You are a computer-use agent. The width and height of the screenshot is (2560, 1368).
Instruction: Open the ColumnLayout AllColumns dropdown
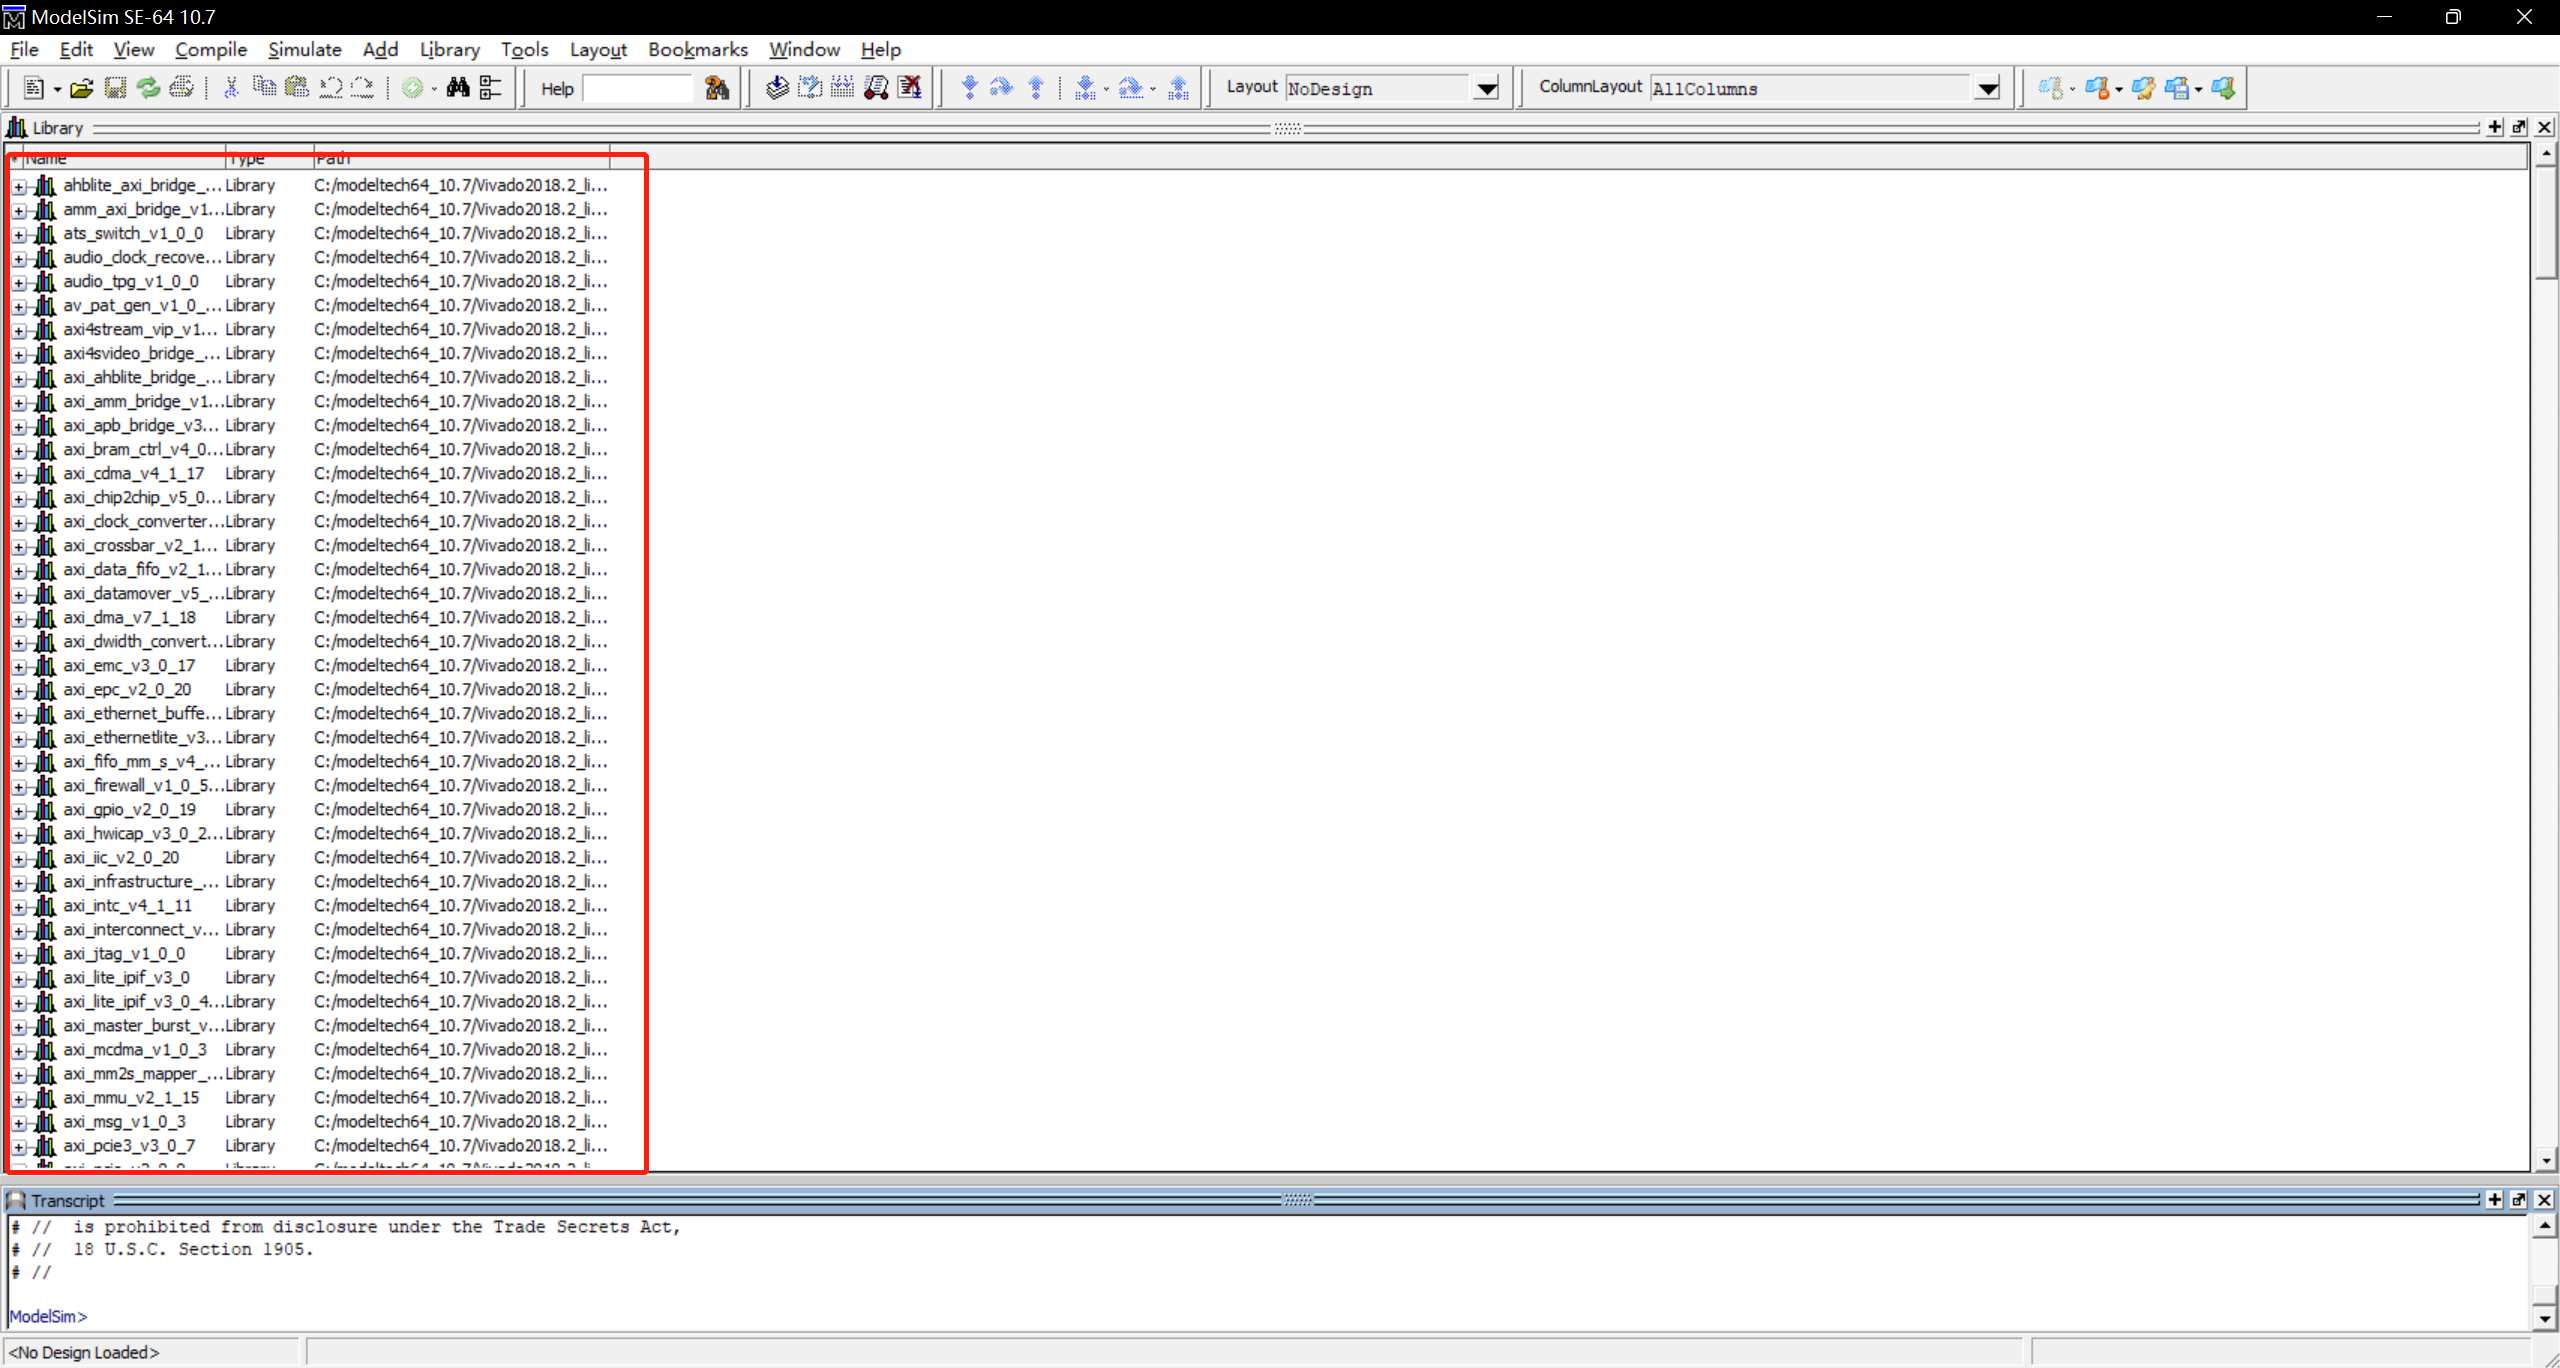pos(1988,89)
